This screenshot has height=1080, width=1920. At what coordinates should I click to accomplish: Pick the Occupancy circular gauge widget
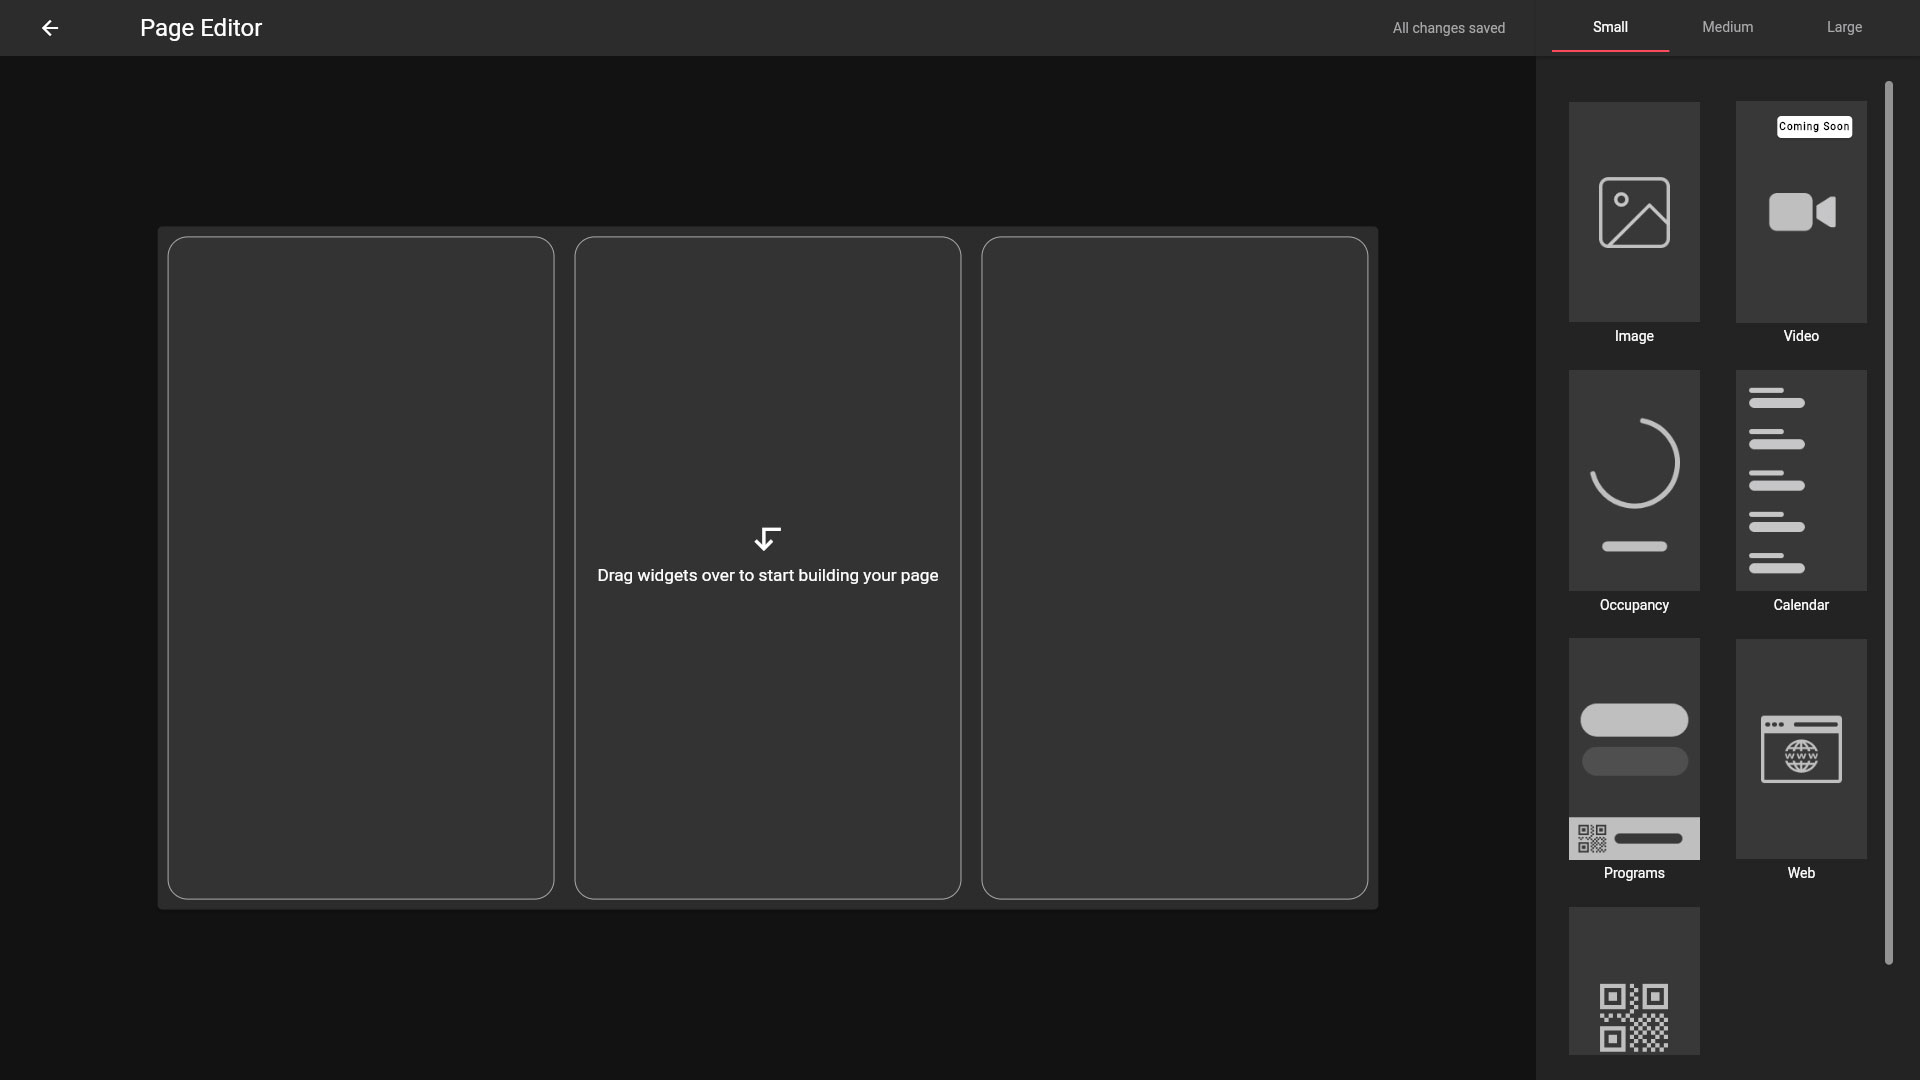[x=1634, y=463]
